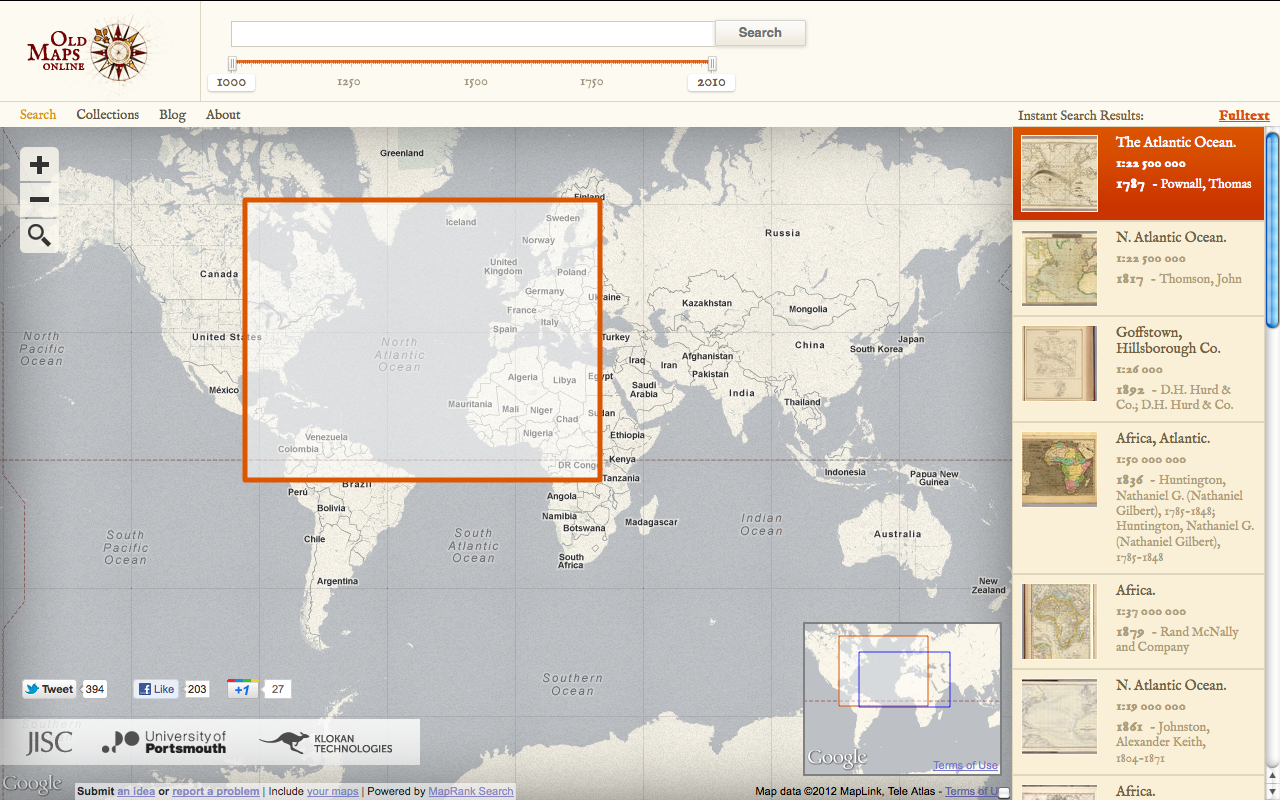
Task: Click the Canada label on the map
Action: pos(219,274)
